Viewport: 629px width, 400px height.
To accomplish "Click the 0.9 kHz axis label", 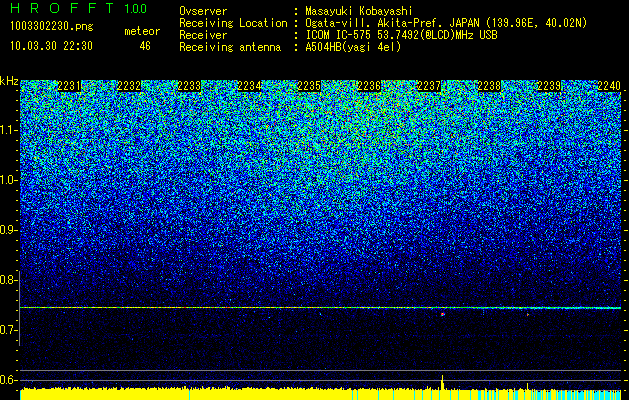I will (9, 230).
